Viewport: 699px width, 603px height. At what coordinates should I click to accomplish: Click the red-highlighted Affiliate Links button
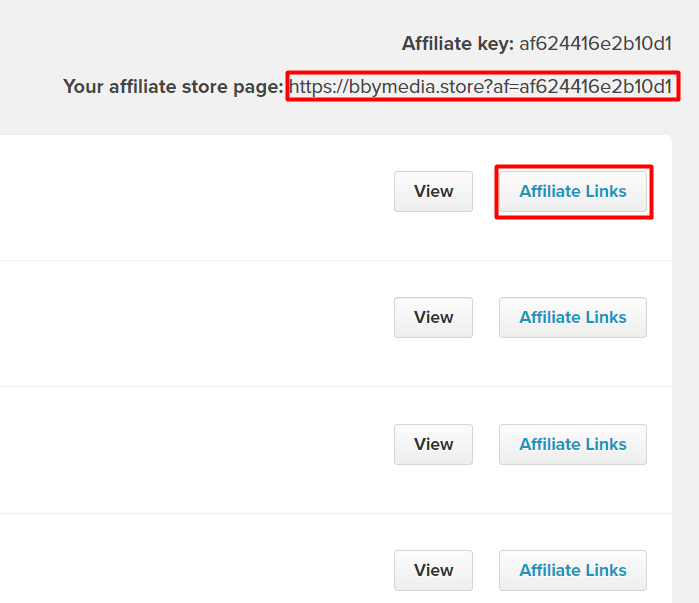[x=573, y=191]
